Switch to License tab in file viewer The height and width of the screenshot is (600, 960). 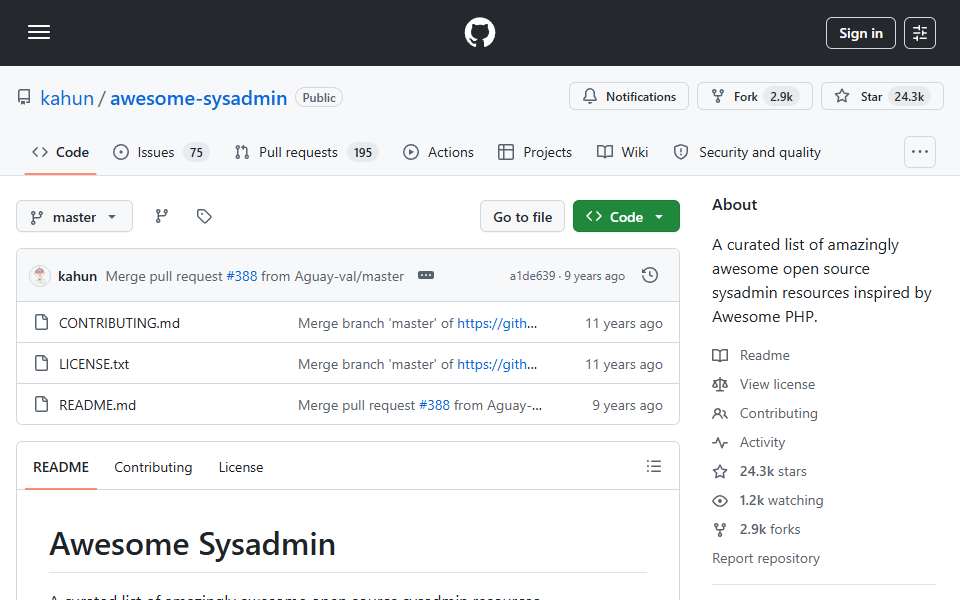pos(241,467)
